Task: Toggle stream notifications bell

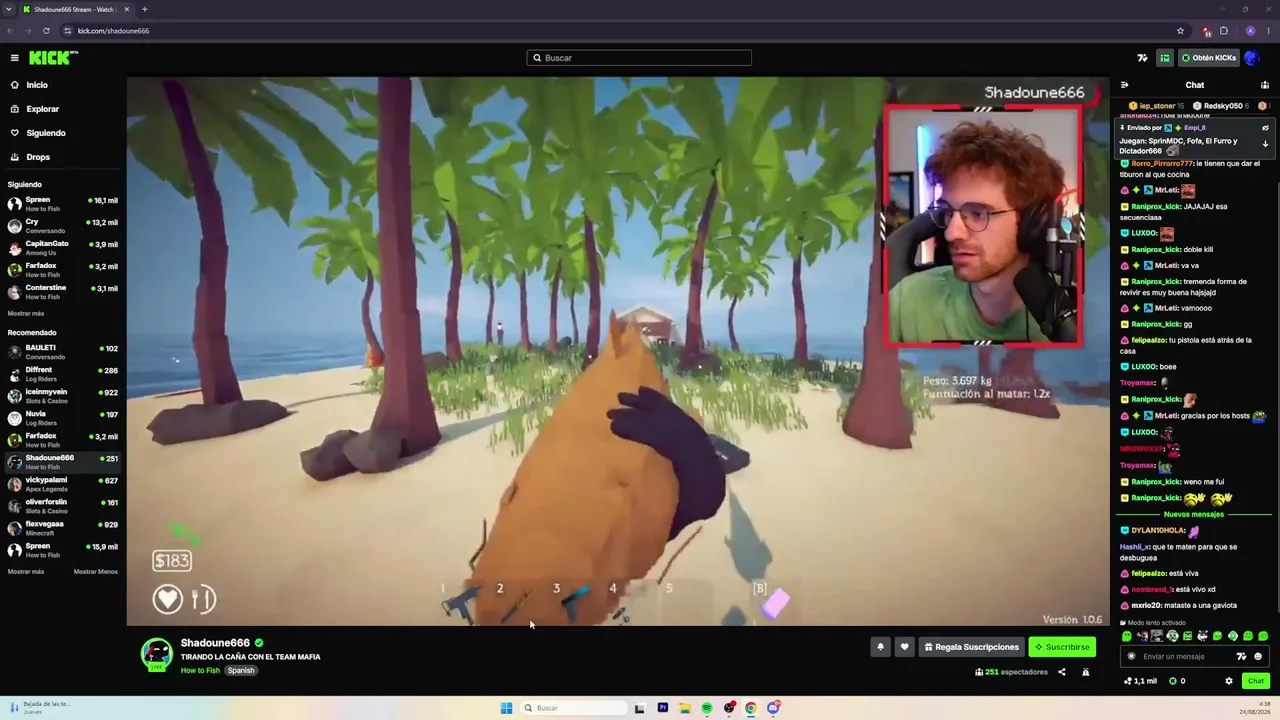Action: click(880, 647)
